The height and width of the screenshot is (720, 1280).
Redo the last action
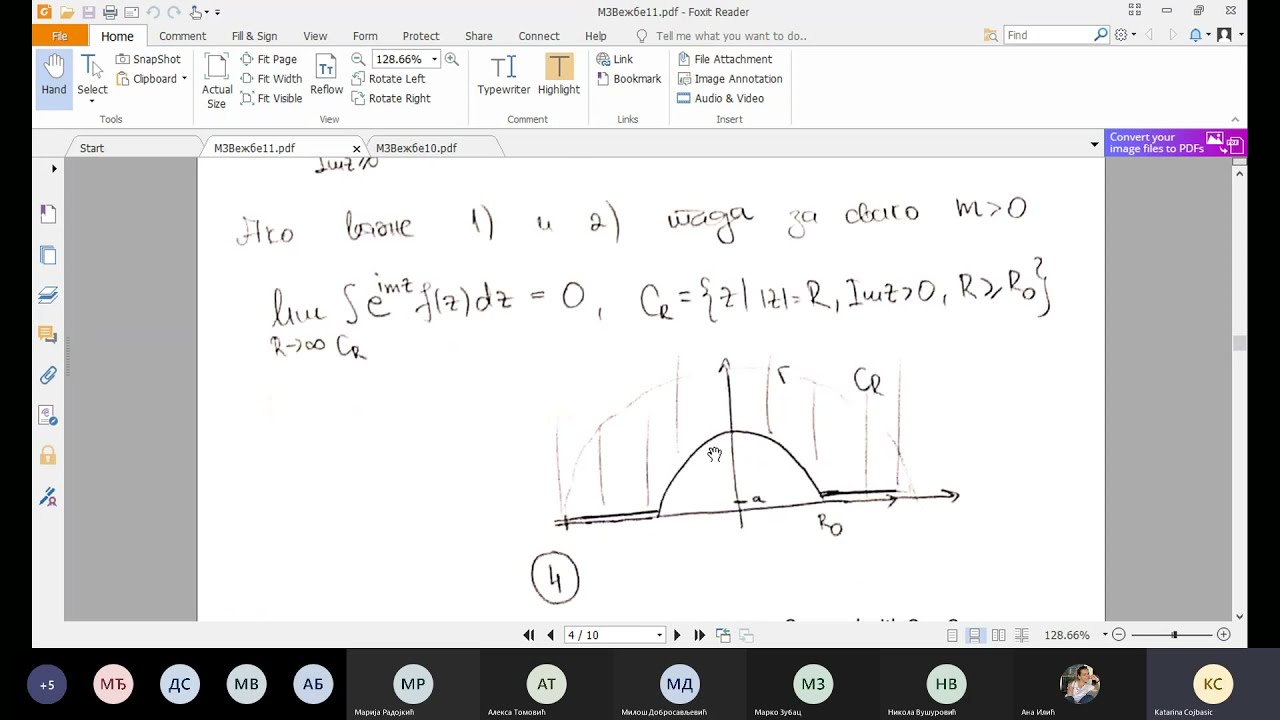pos(174,12)
